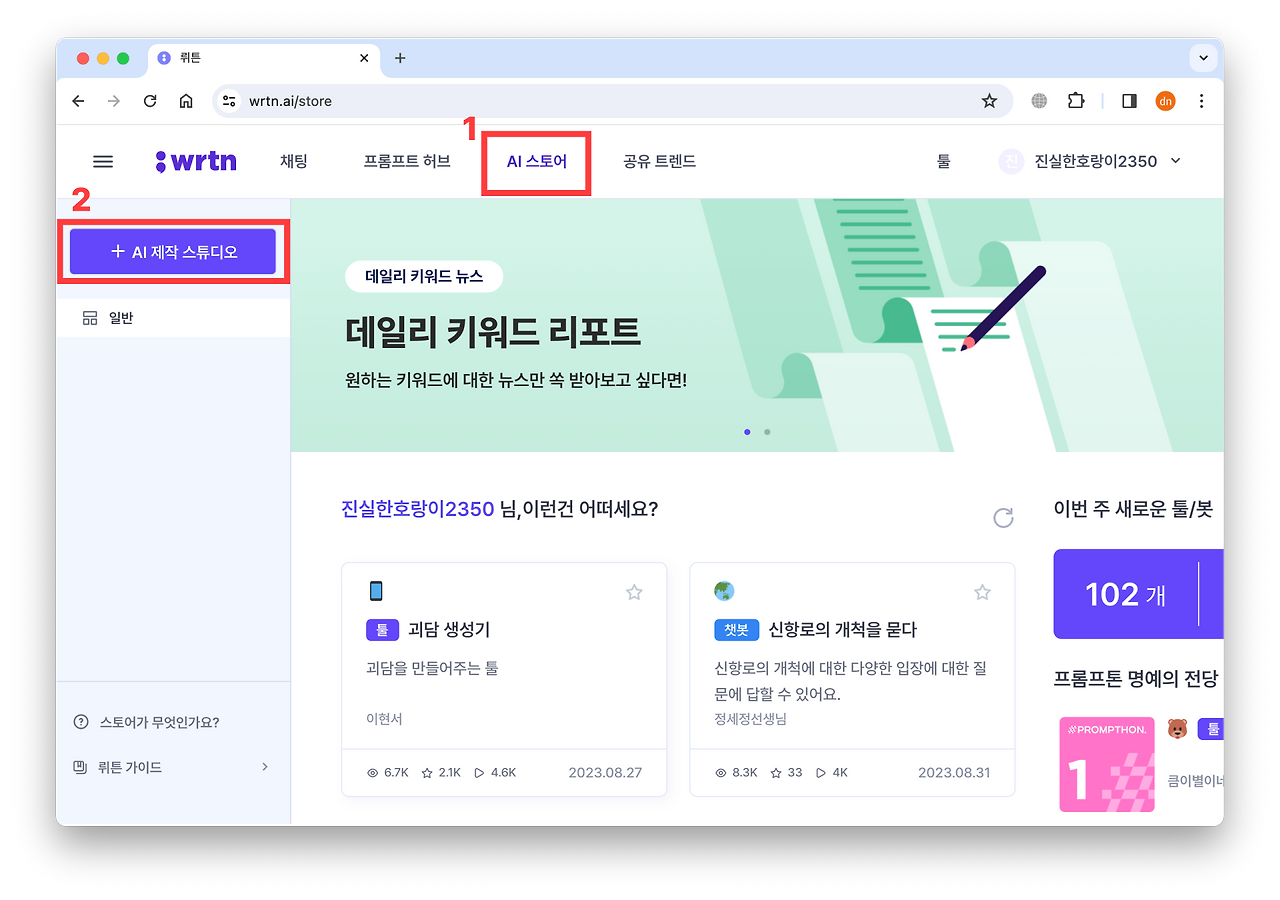Click the browser home button
Viewport: 1280px width, 900px height.
186,101
